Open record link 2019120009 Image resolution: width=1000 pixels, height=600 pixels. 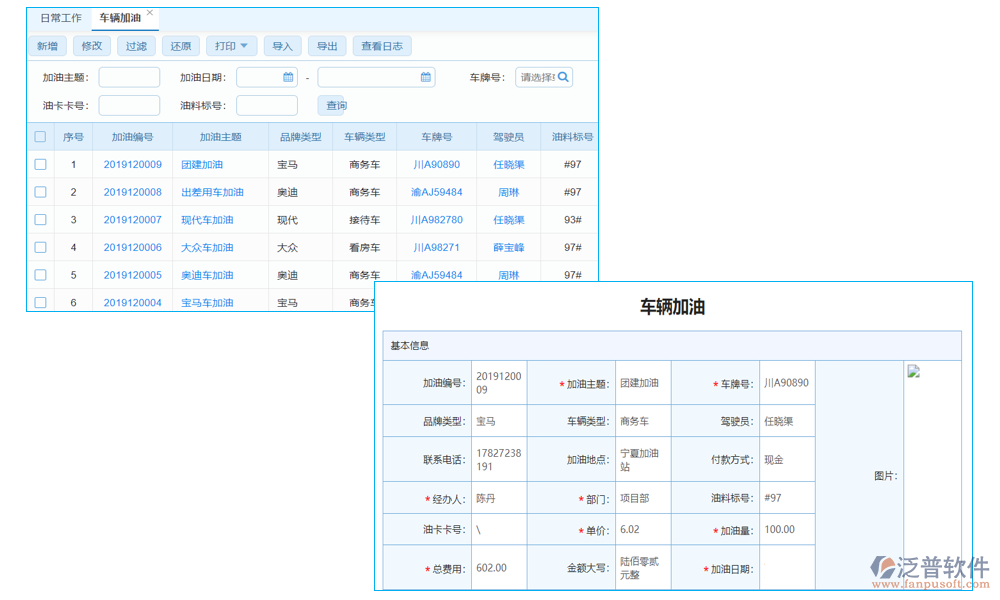click(x=136, y=163)
